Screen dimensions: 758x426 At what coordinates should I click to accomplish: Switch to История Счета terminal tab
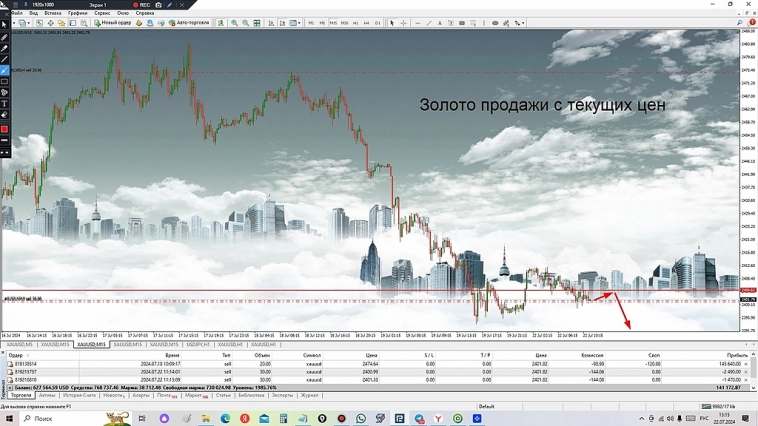(x=79, y=396)
